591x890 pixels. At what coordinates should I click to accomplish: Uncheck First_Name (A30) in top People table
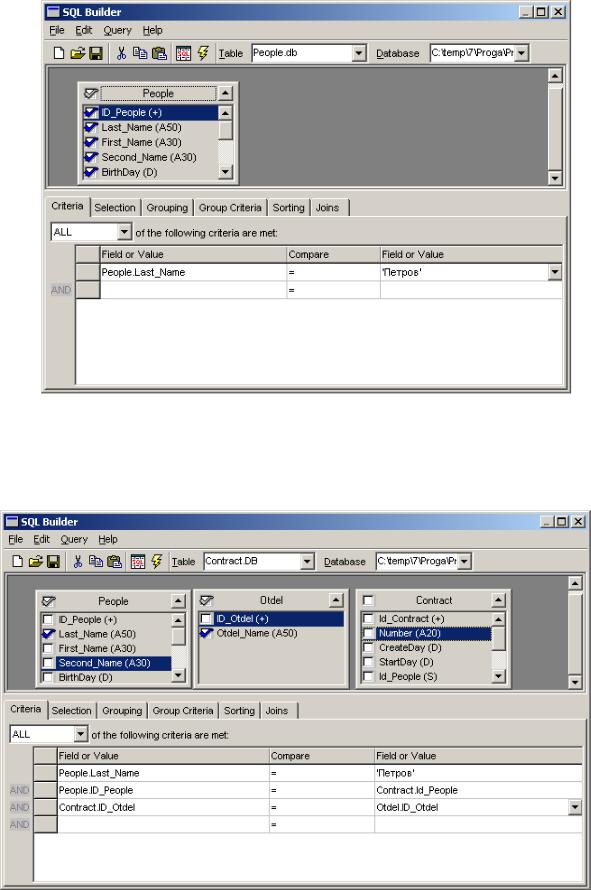pyautogui.click(x=91, y=142)
